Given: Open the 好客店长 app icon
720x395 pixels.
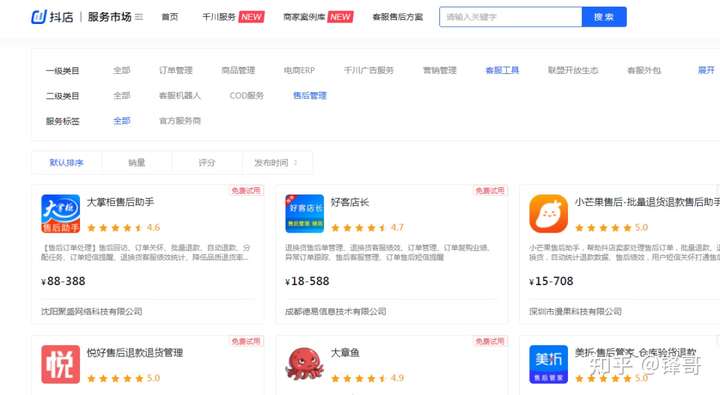Looking at the screenshot, I should 304,214.
